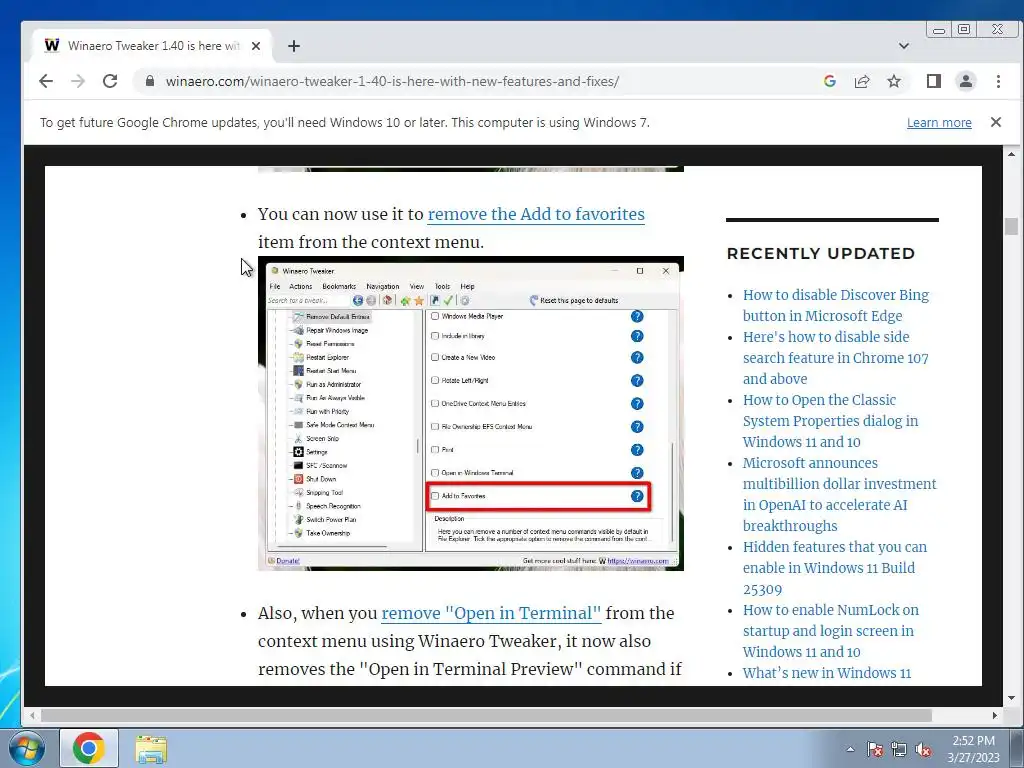The image size is (1024, 768).
Task: Open the tab search dropdown chevron
Action: coord(904,46)
